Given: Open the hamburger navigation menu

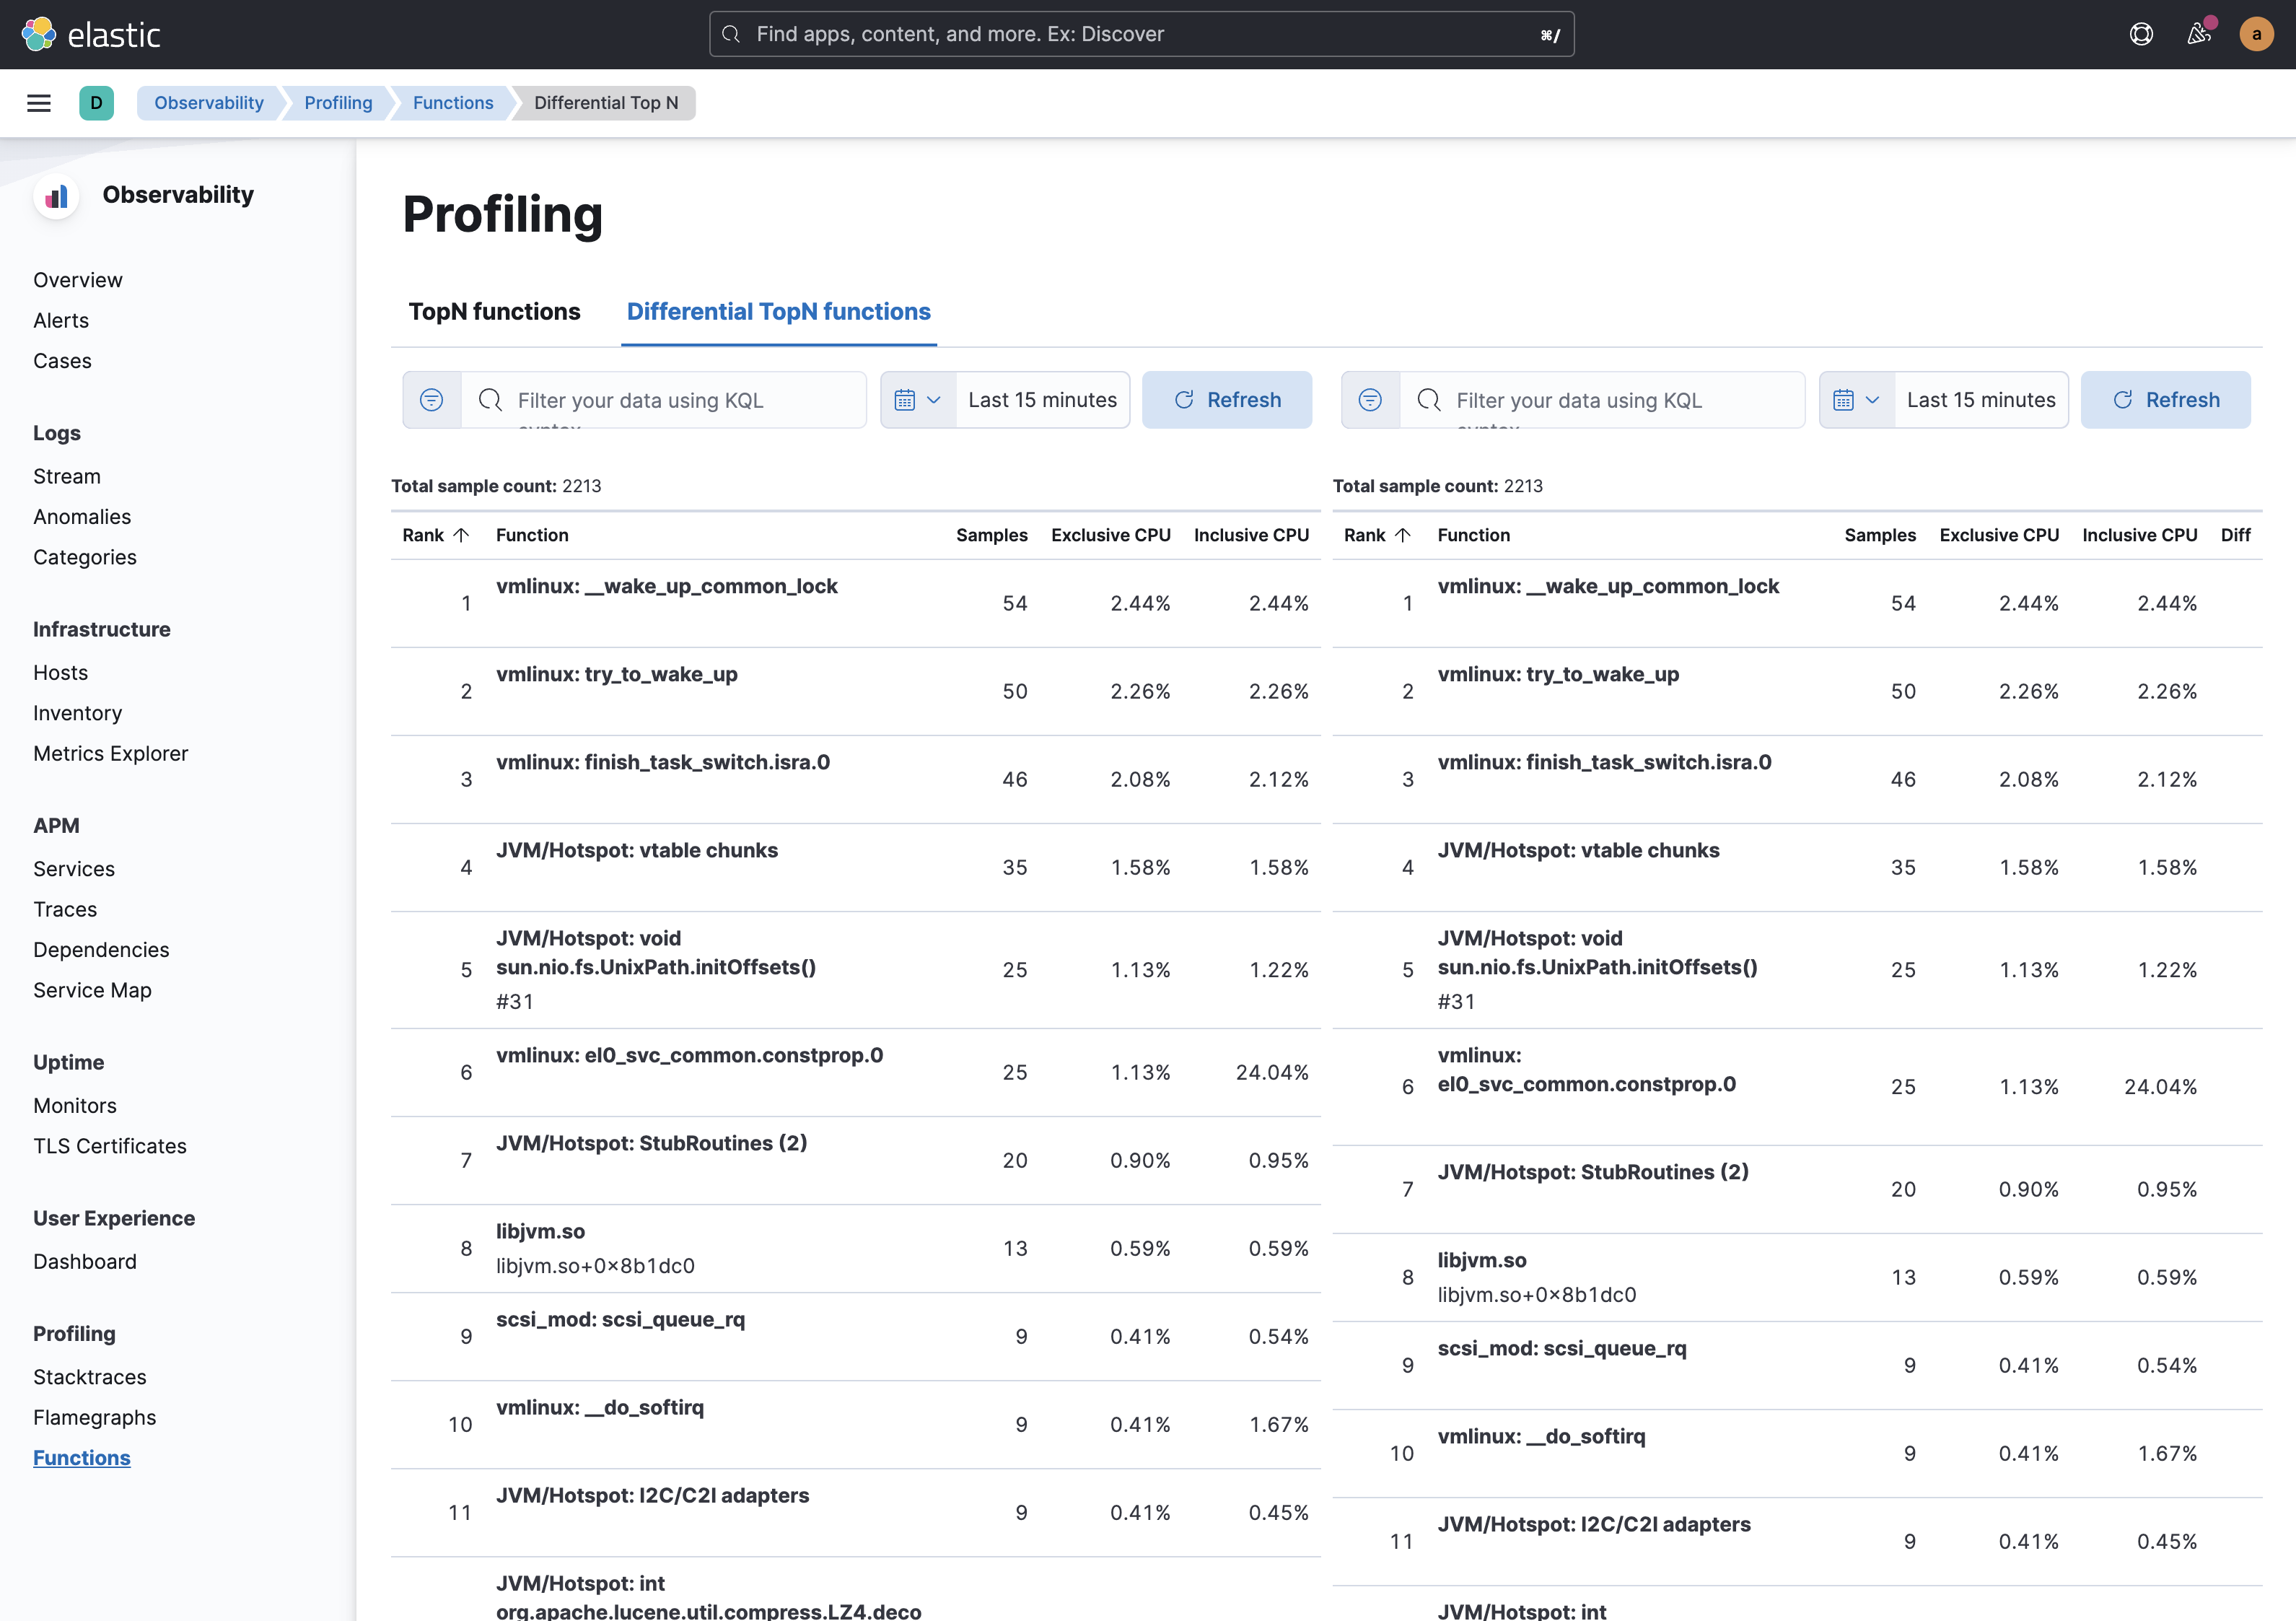Looking at the screenshot, I should tap(39, 103).
